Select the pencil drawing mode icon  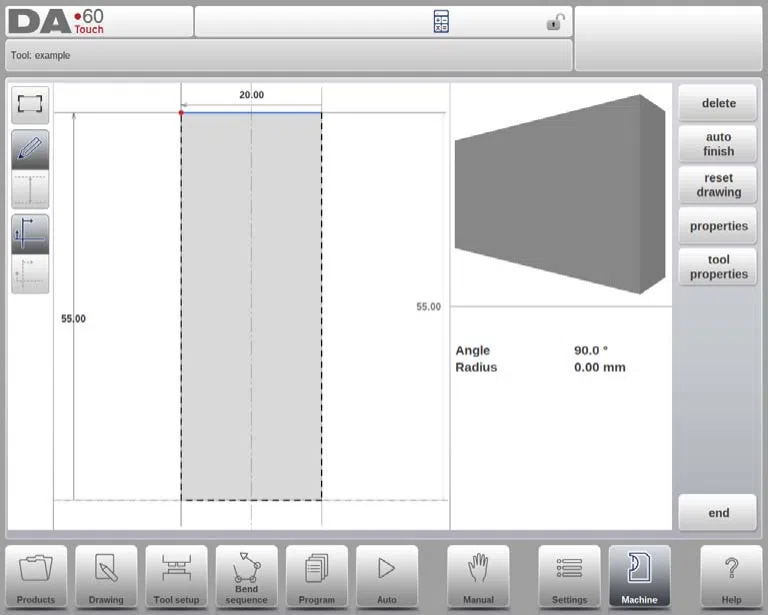[x=30, y=149]
